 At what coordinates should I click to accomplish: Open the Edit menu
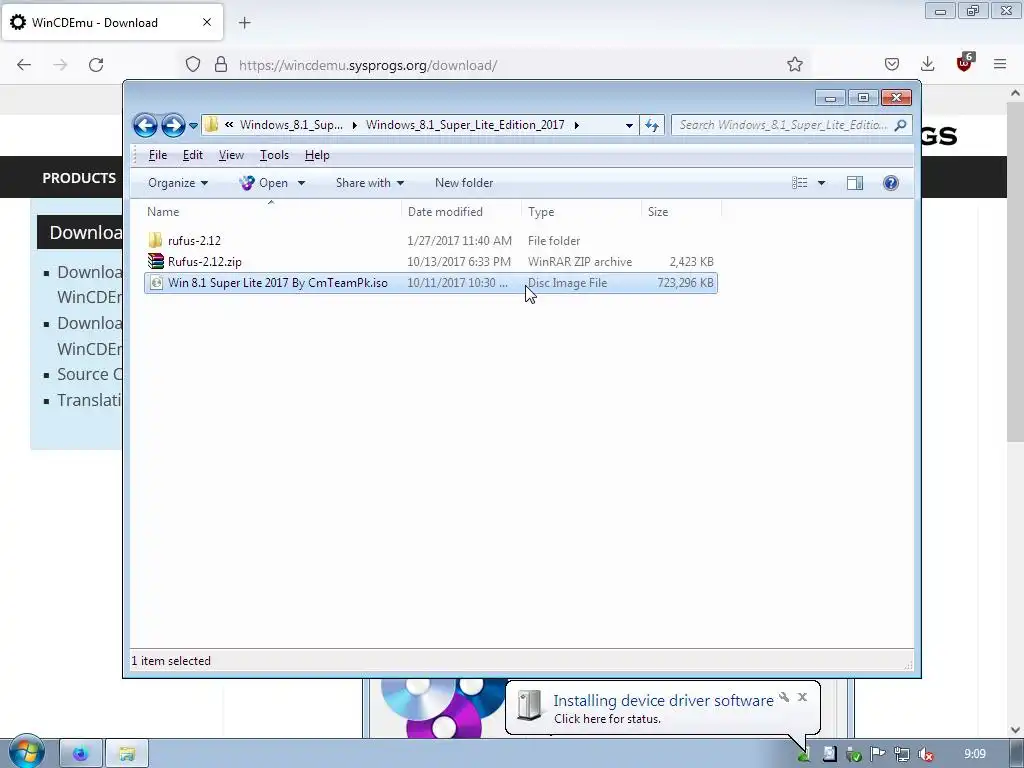[x=193, y=155]
